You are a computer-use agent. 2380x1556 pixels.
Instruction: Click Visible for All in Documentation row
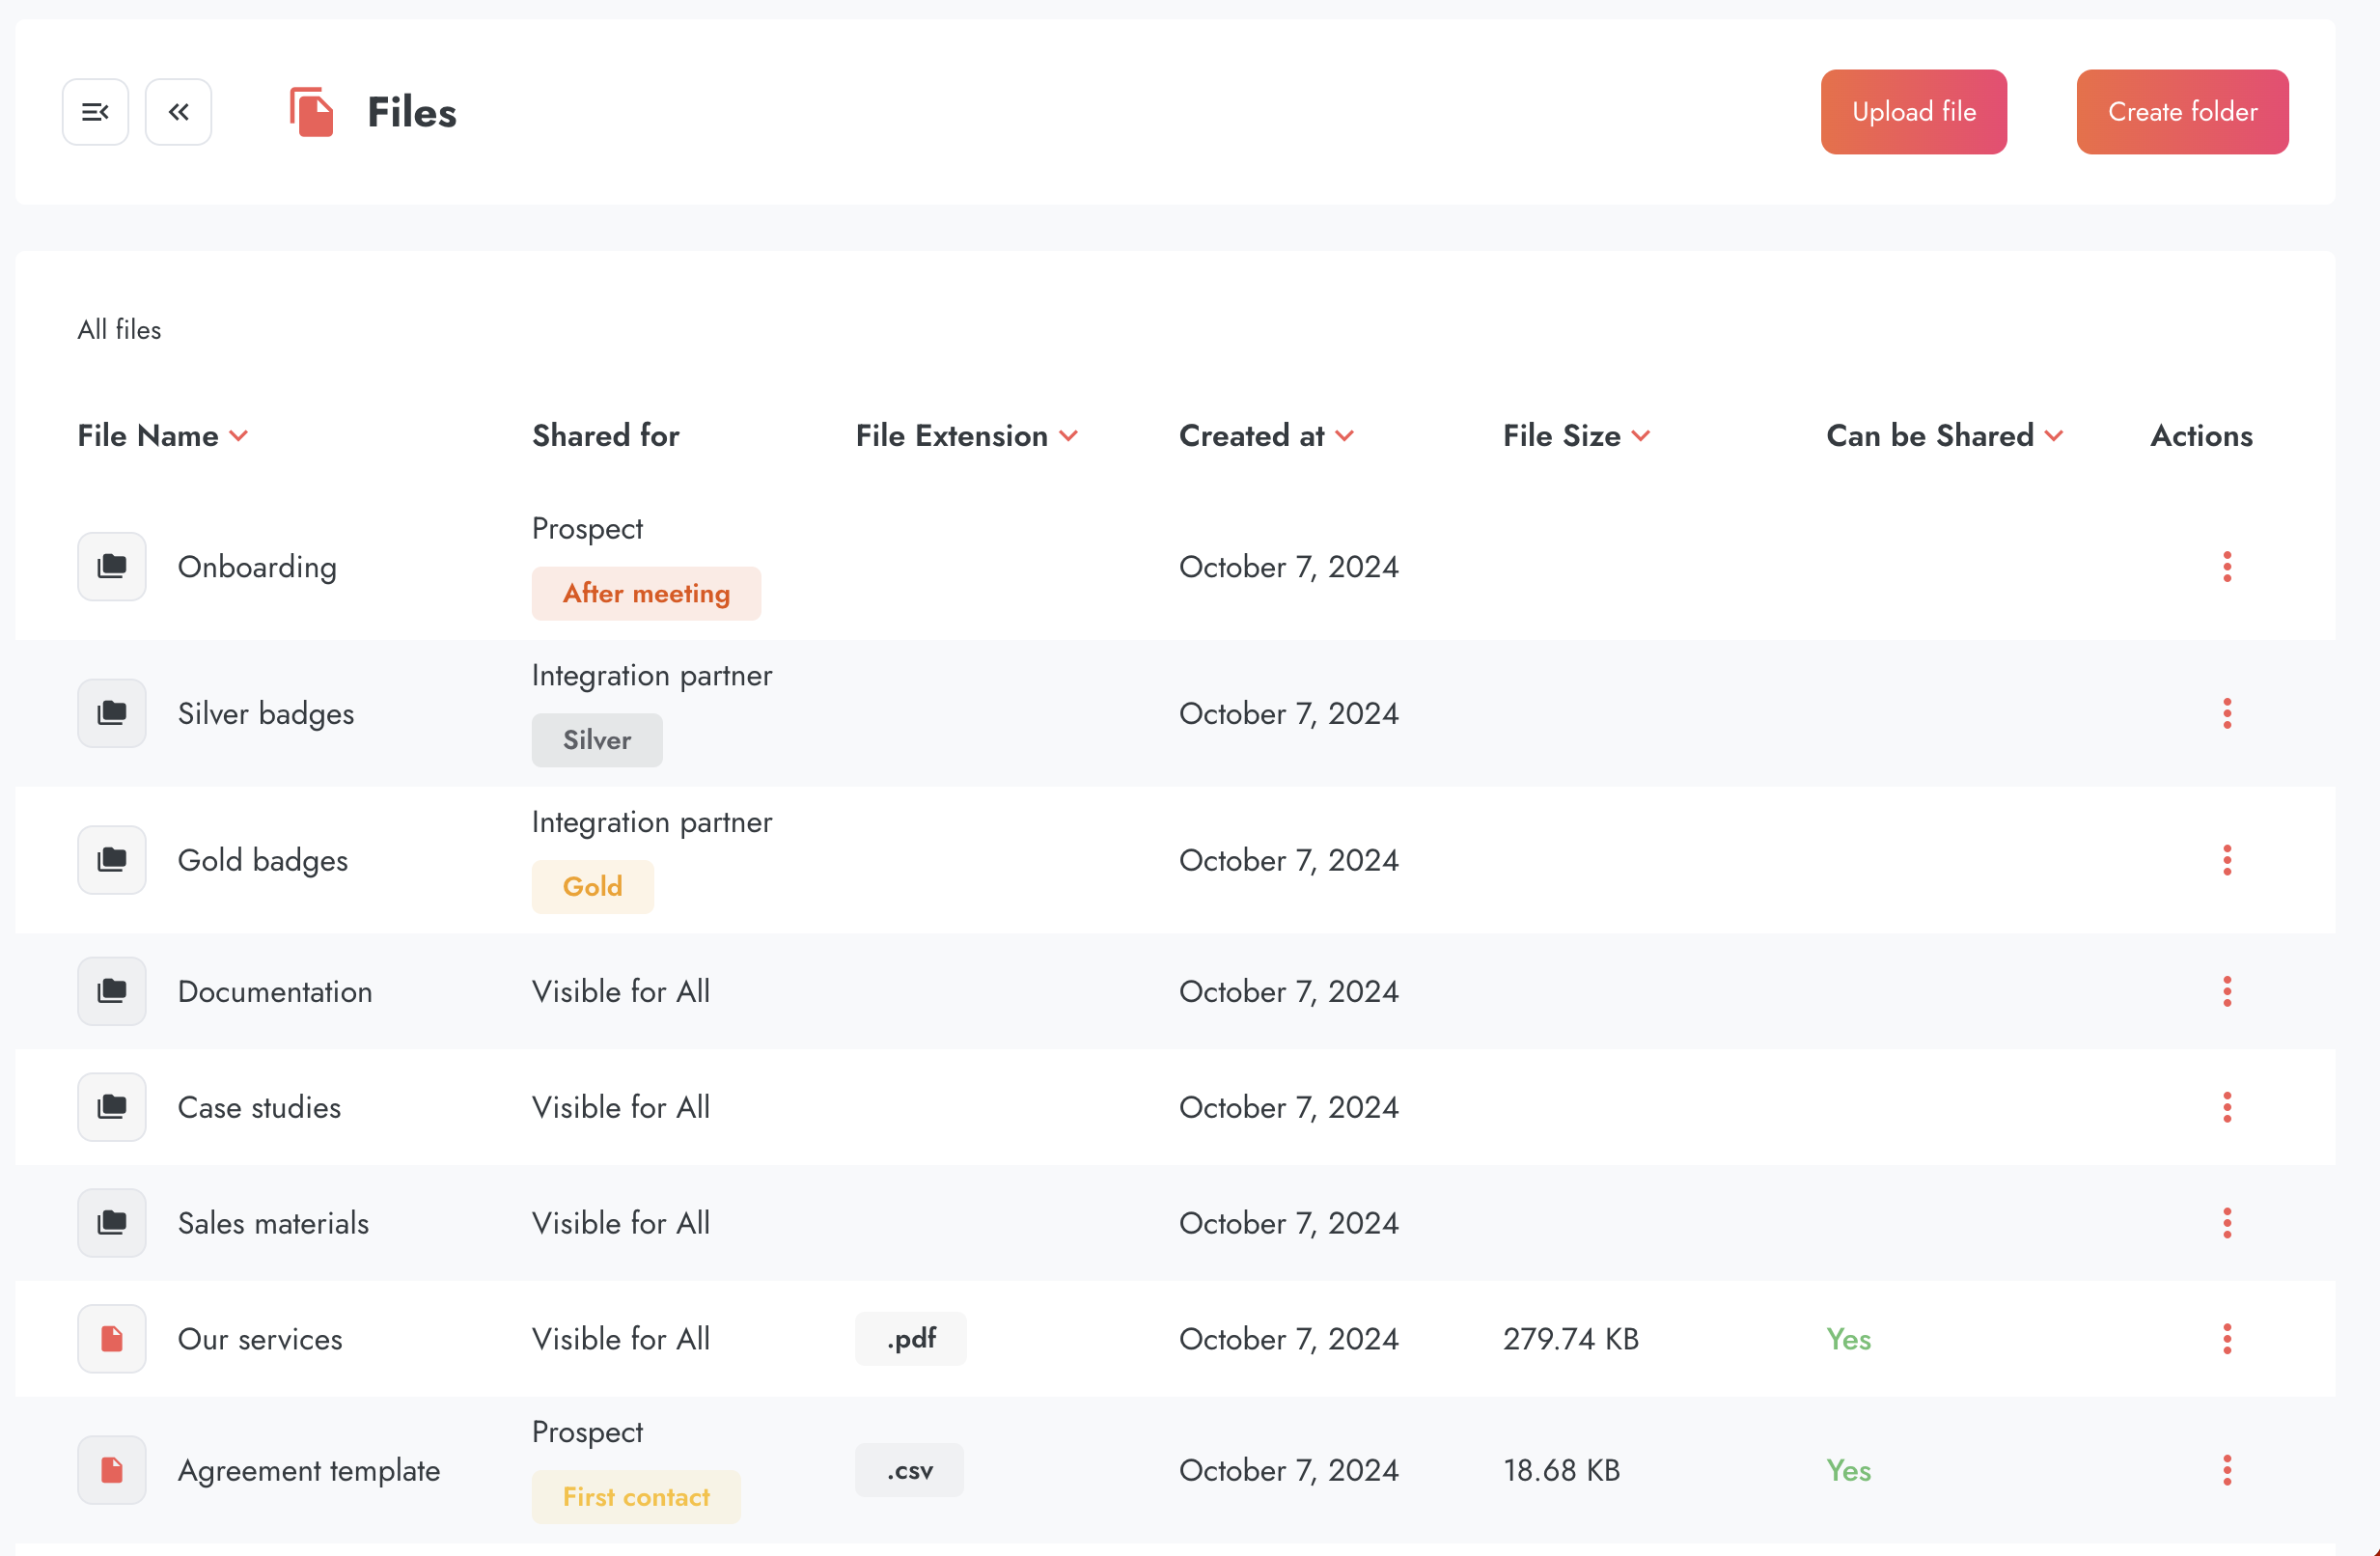point(621,992)
